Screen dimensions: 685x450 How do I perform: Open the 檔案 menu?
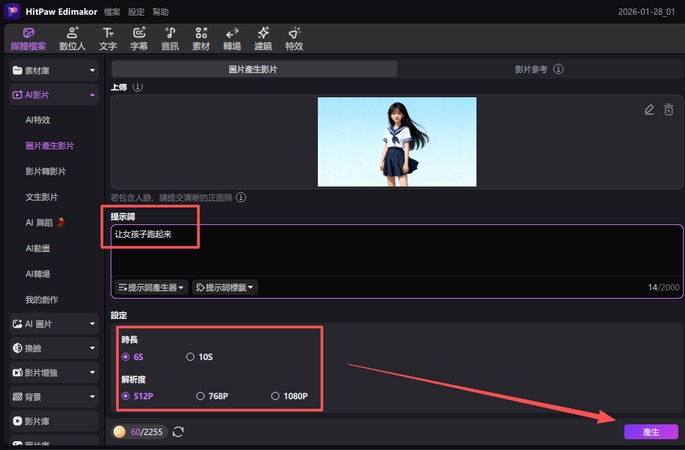point(111,11)
